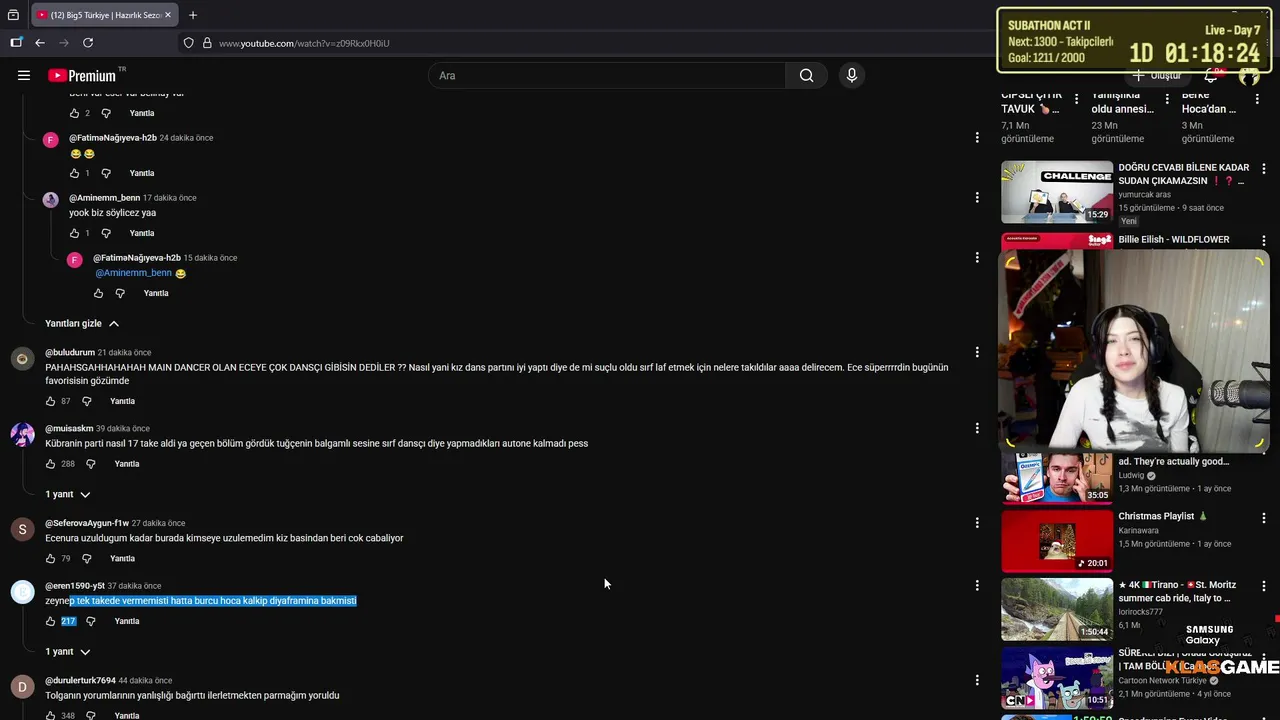Open the YouTube hamburger guide menu
The width and height of the screenshot is (1280, 720).
(24, 75)
